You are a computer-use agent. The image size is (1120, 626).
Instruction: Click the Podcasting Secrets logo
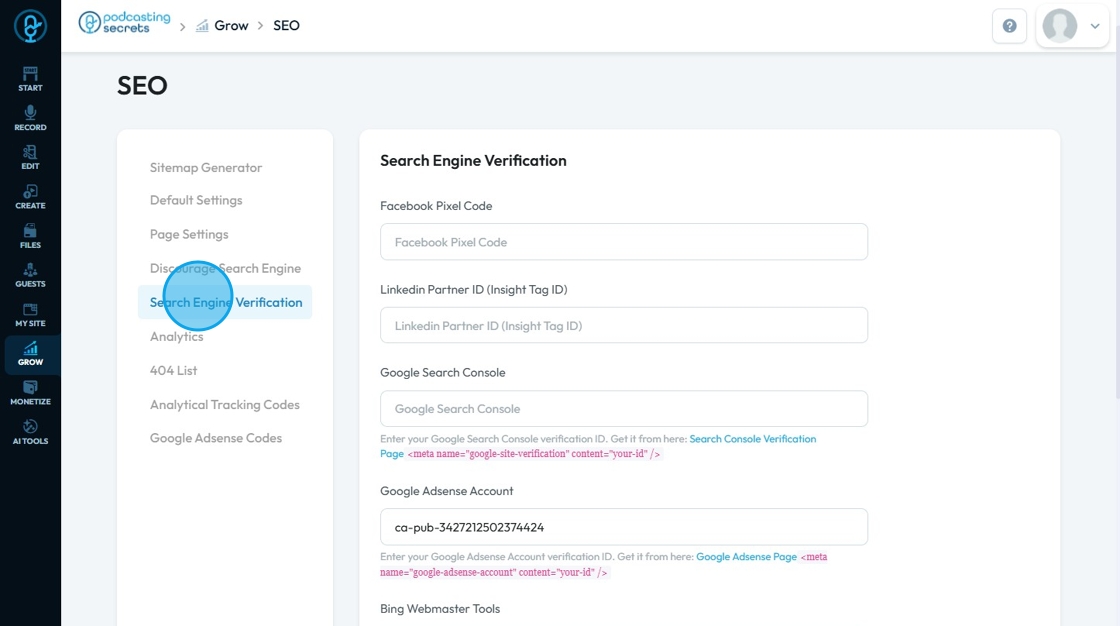(125, 23)
